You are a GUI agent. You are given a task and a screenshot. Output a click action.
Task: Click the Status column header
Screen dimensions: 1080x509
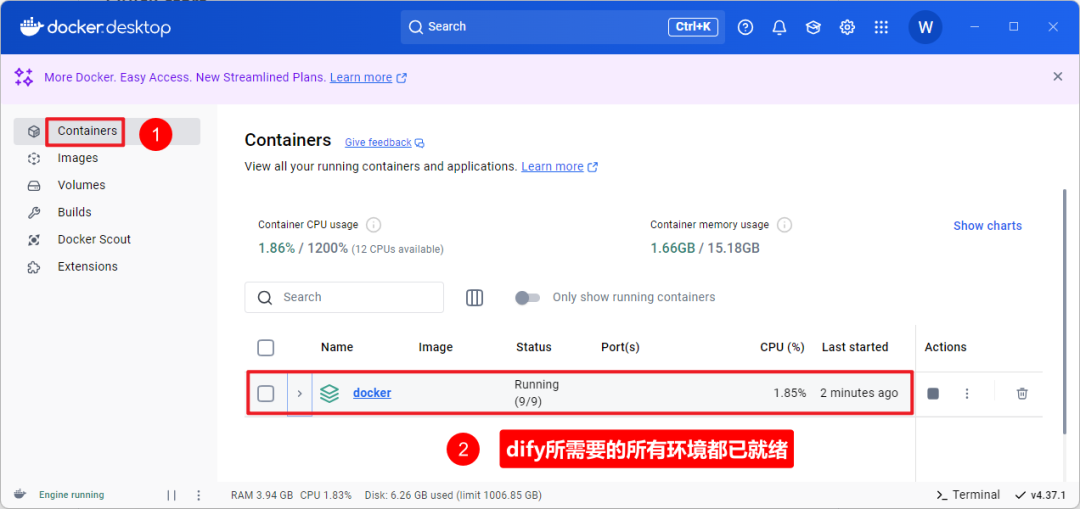pos(534,347)
